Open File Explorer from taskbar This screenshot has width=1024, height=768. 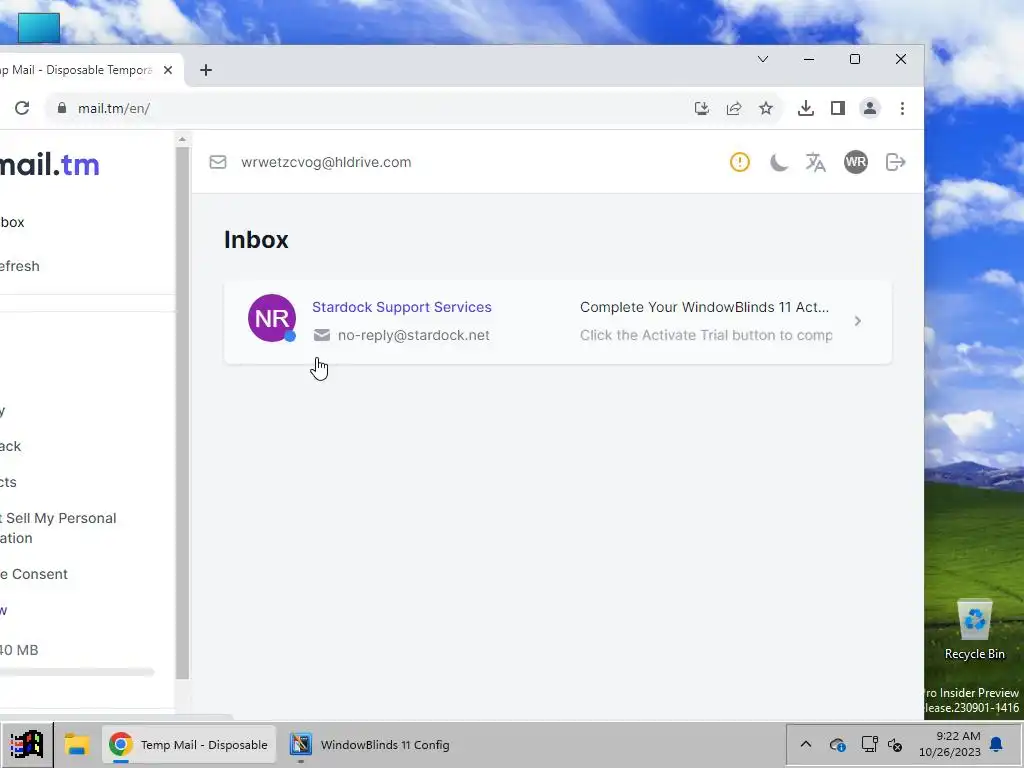(x=77, y=744)
